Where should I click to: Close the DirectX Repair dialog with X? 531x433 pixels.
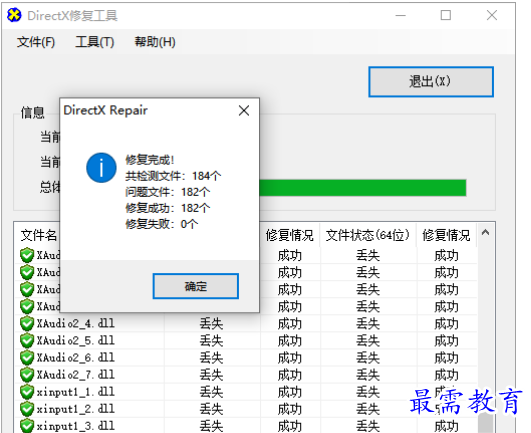tap(244, 110)
